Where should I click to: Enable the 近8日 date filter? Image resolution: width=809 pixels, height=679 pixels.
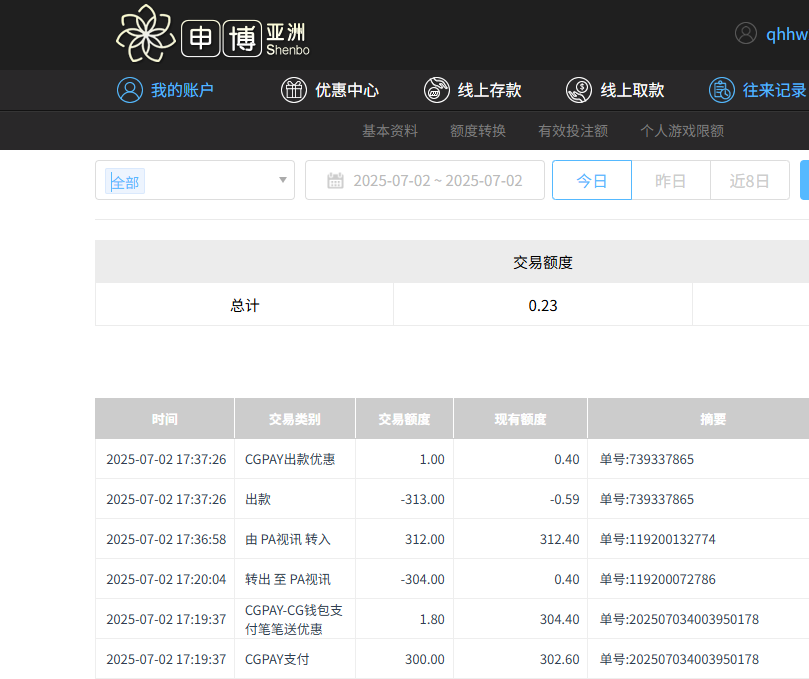coord(750,180)
